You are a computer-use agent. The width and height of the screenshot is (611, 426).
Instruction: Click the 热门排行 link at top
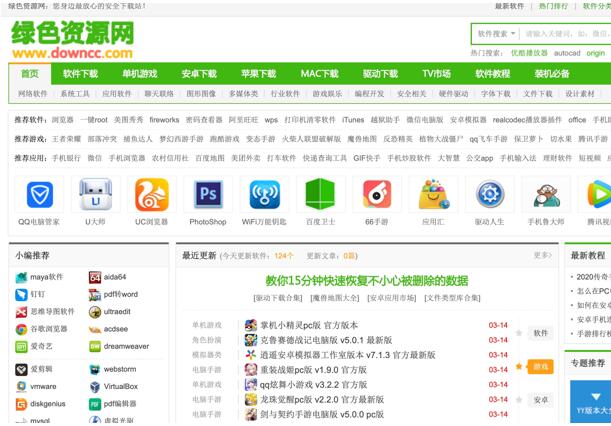coord(553,6)
